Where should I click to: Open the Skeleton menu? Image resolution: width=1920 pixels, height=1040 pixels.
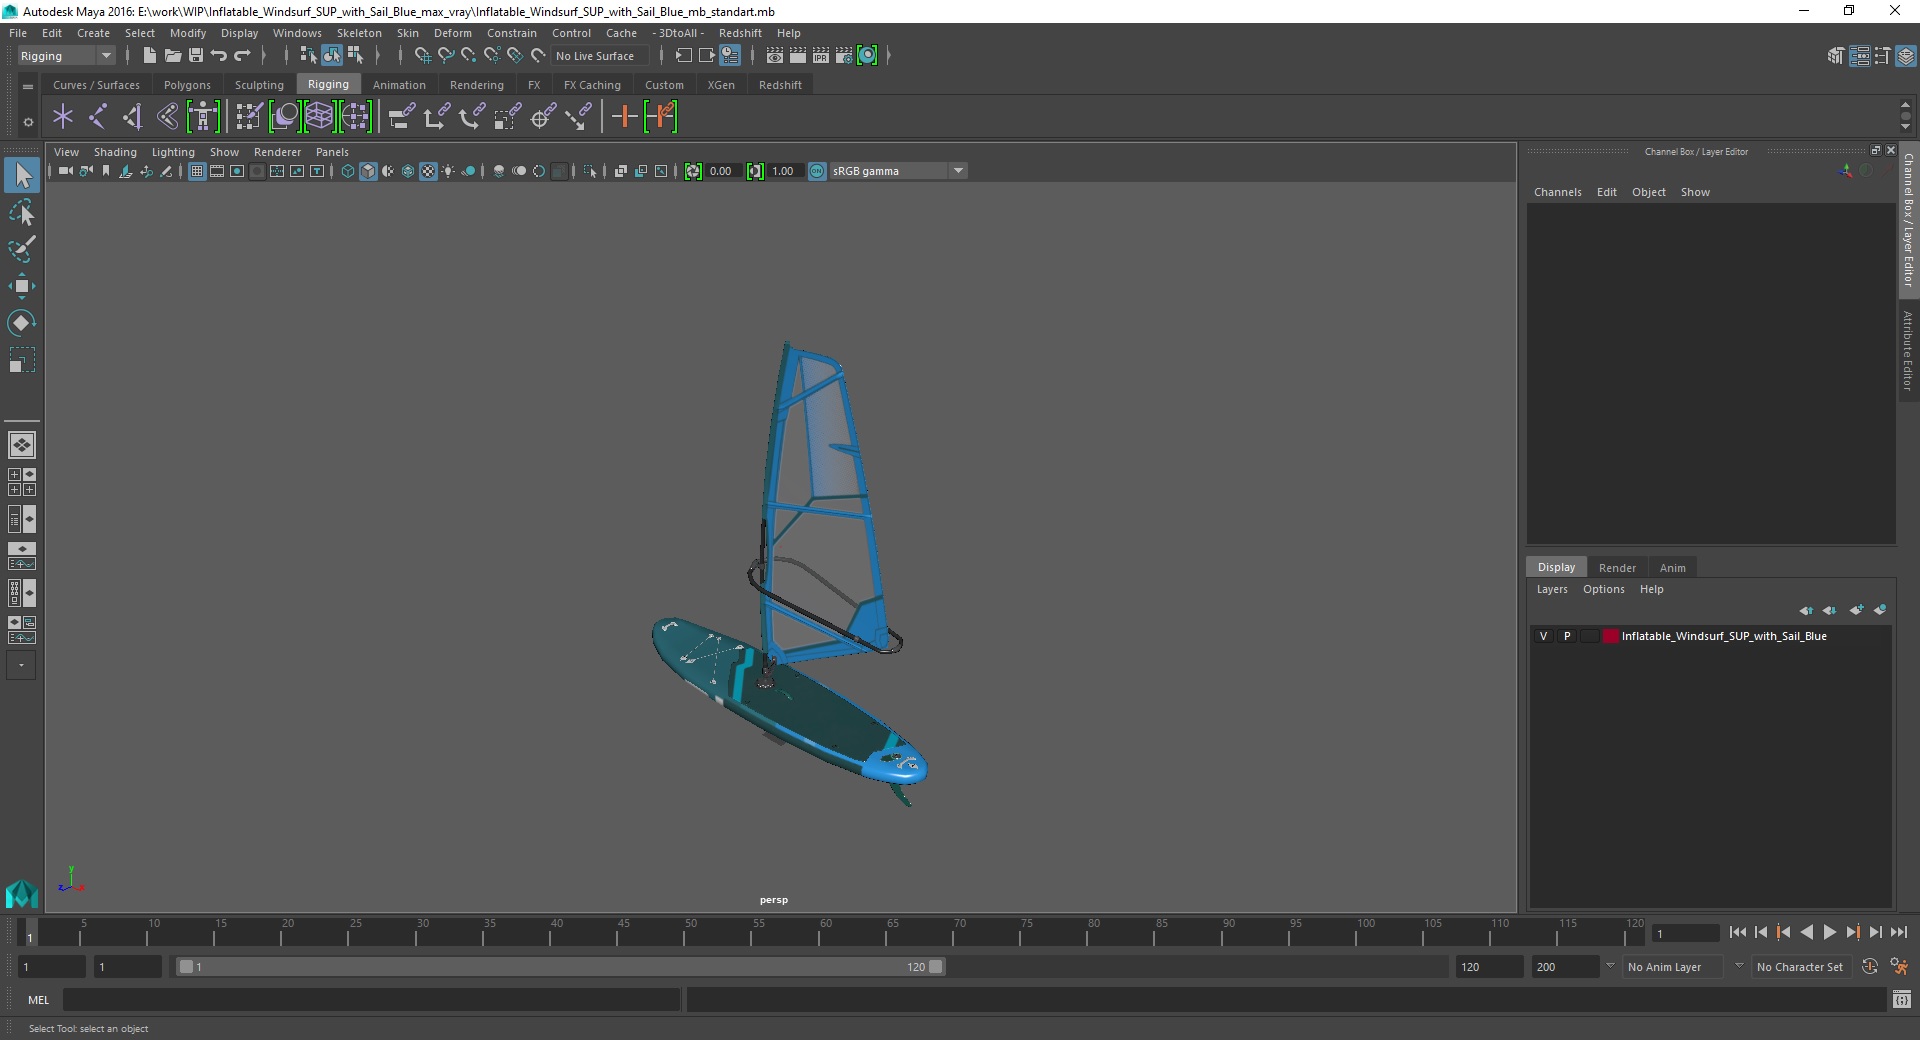(x=359, y=33)
